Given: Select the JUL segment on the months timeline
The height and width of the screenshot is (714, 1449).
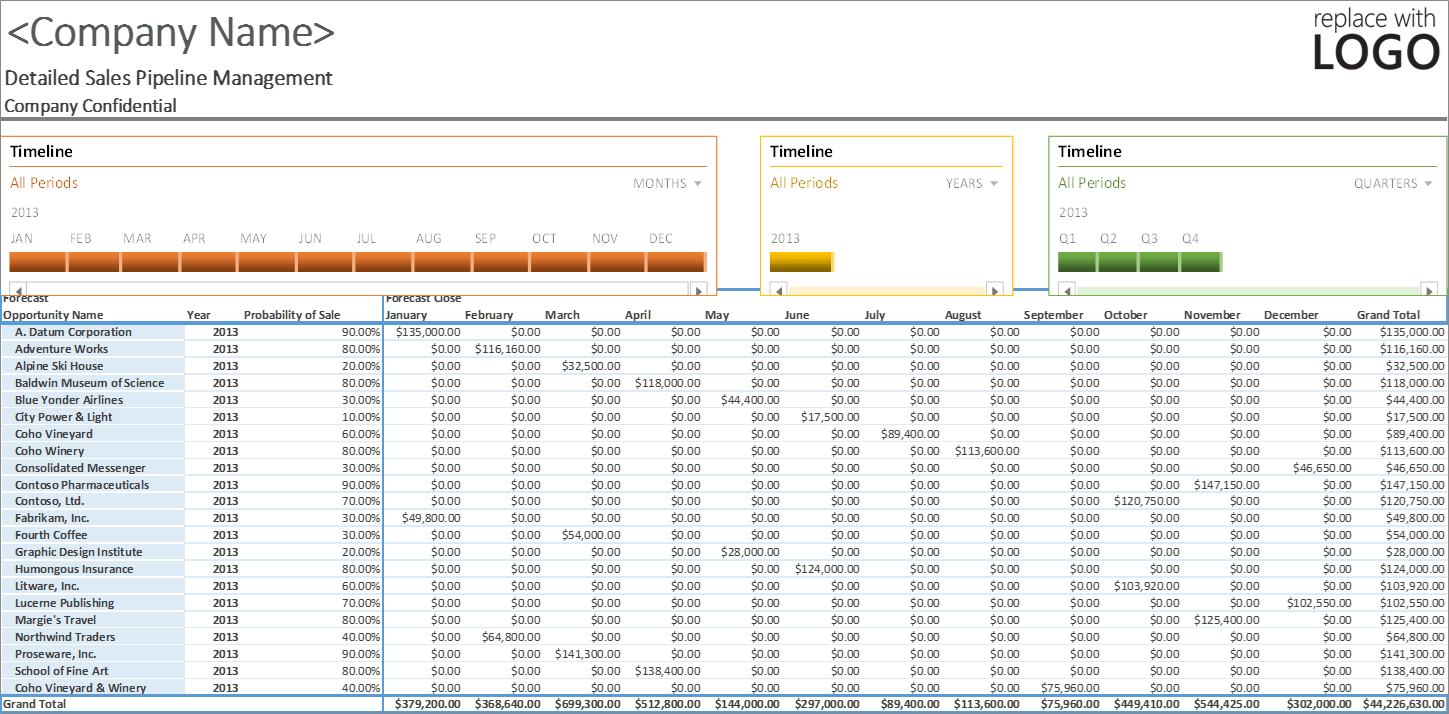Looking at the screenshot, I should tap(383, 262).
